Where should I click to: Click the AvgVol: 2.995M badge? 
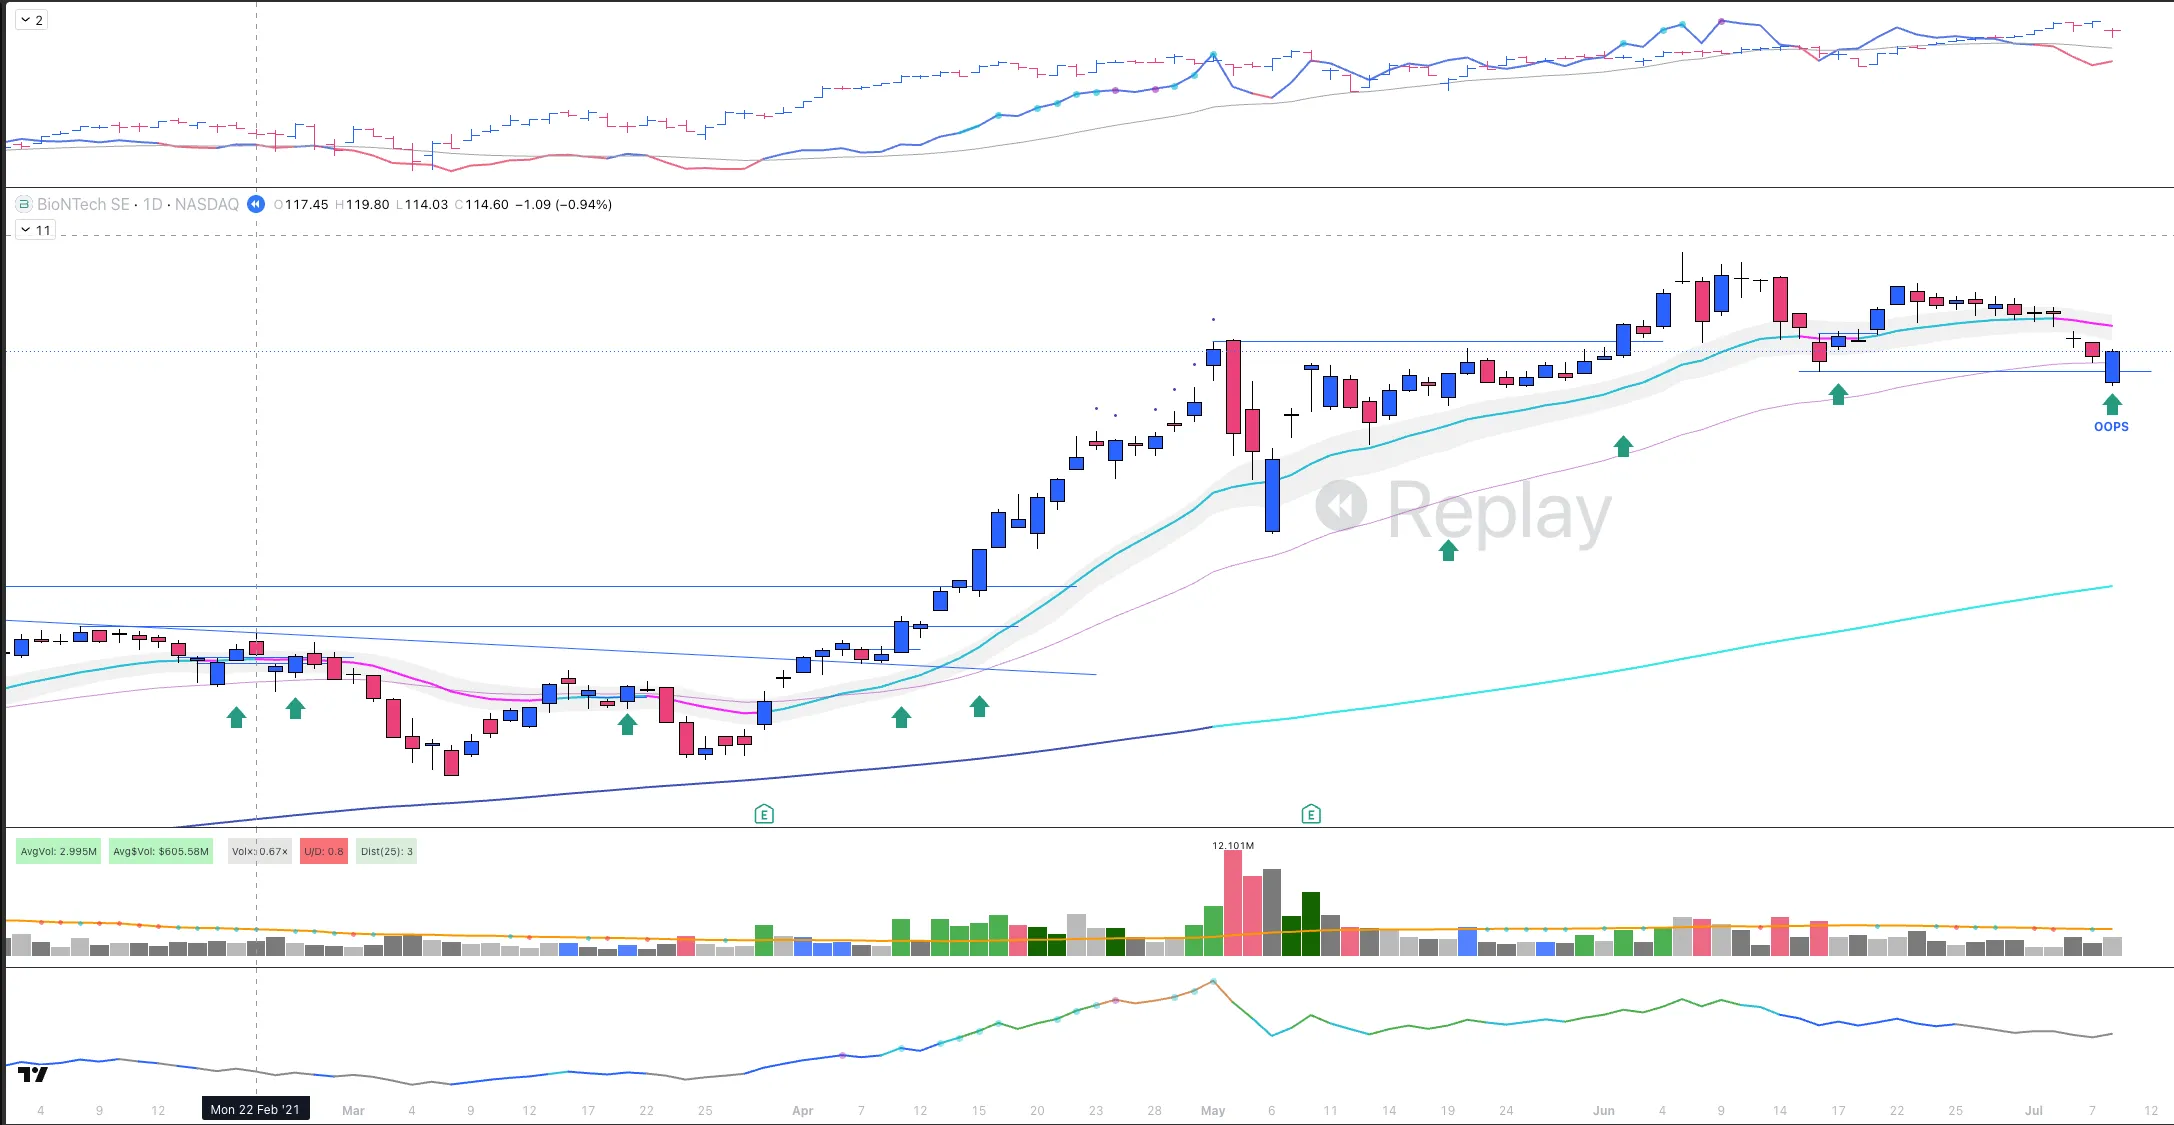point(59,852)
